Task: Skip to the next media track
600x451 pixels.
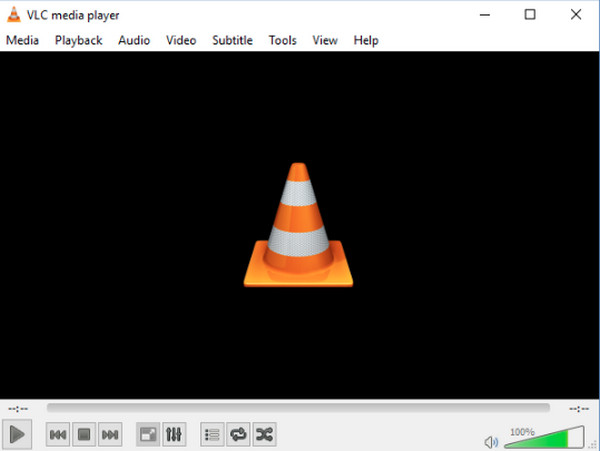Action: (110, 435)
